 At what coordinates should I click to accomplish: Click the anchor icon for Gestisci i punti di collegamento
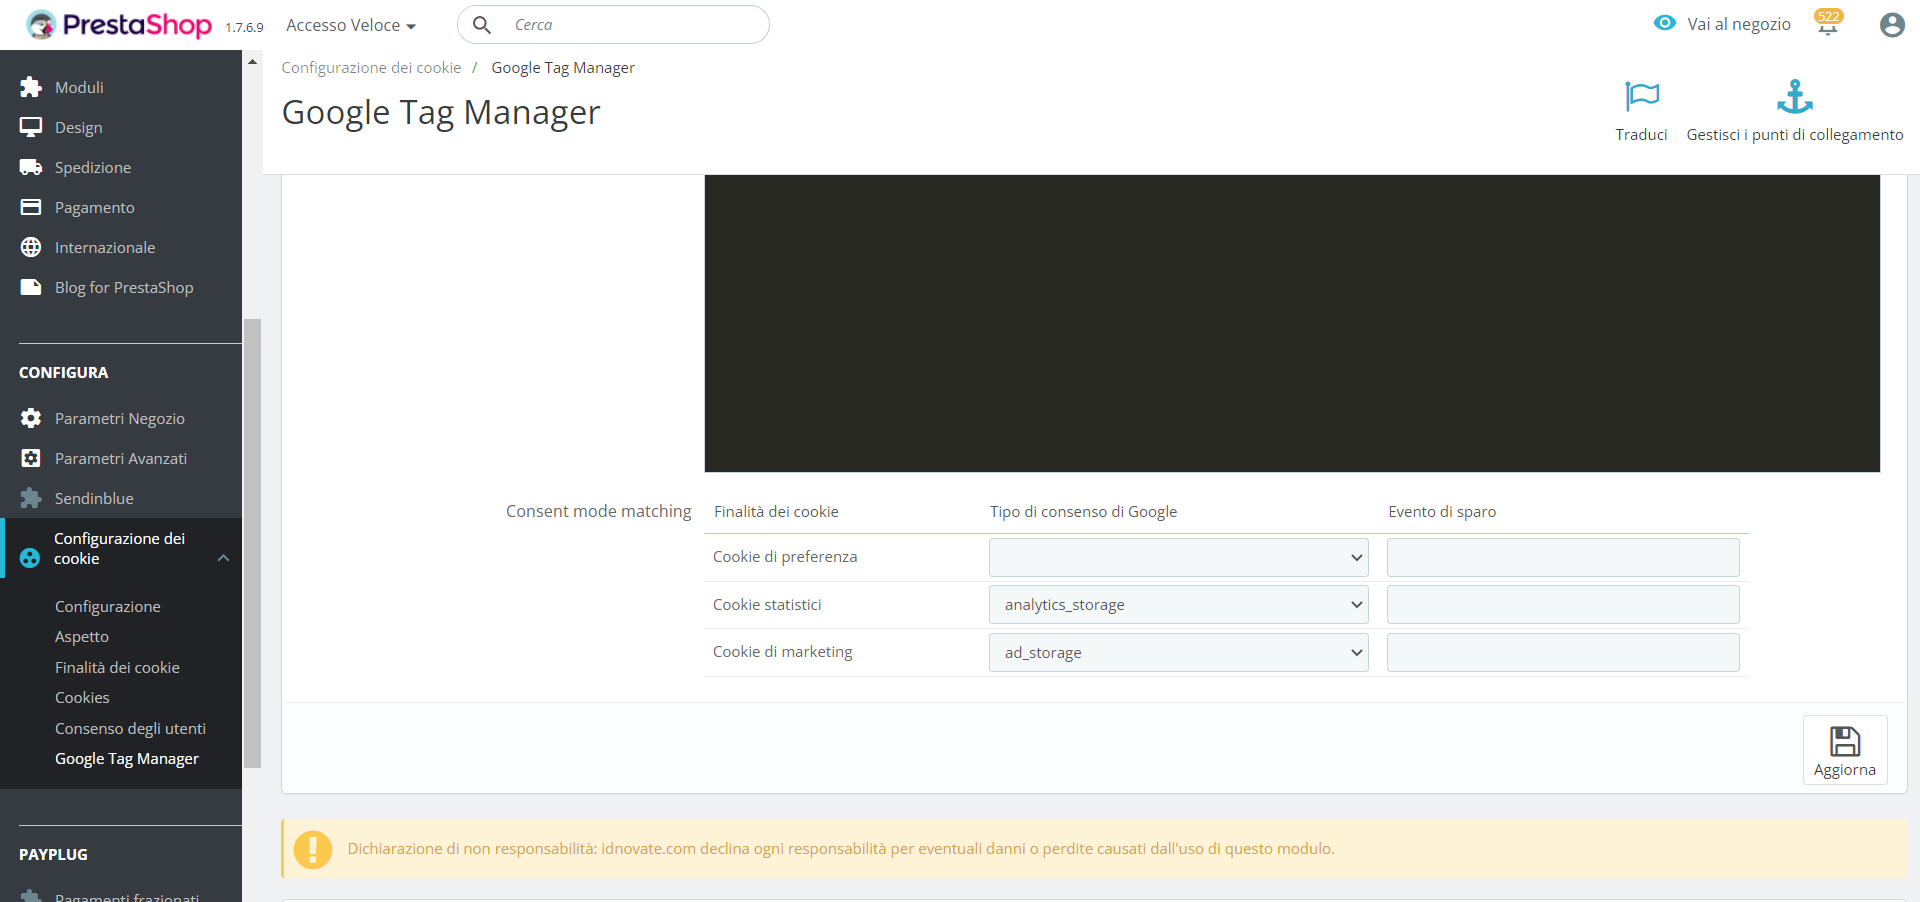pyautogui.click(x=1795, y=96)
